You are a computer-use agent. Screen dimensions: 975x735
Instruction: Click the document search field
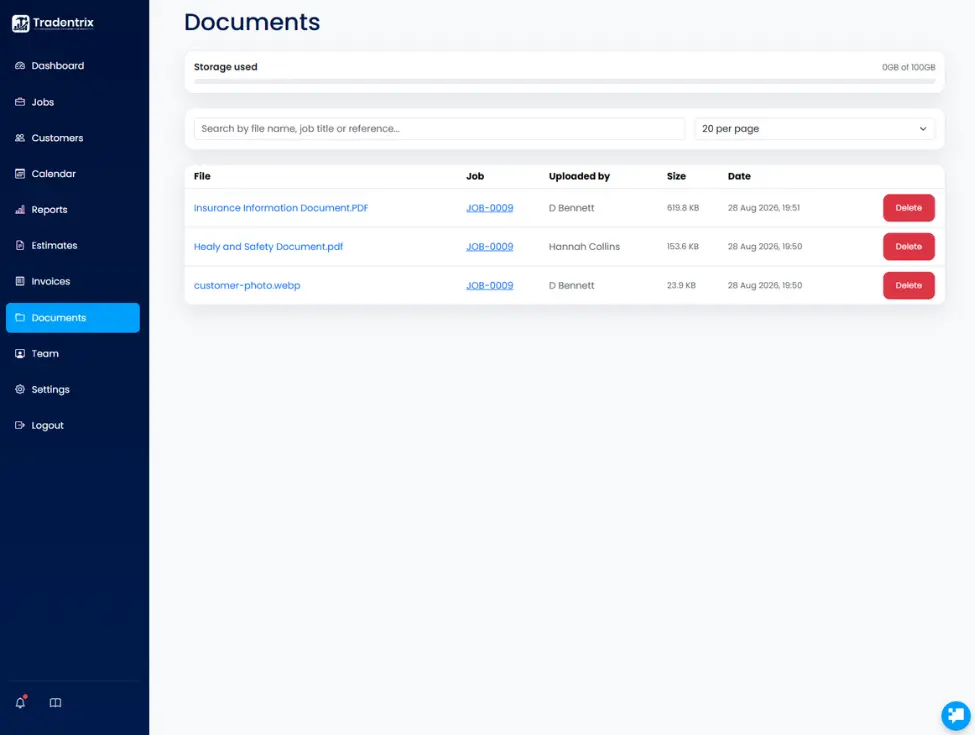tap(440, 129)
